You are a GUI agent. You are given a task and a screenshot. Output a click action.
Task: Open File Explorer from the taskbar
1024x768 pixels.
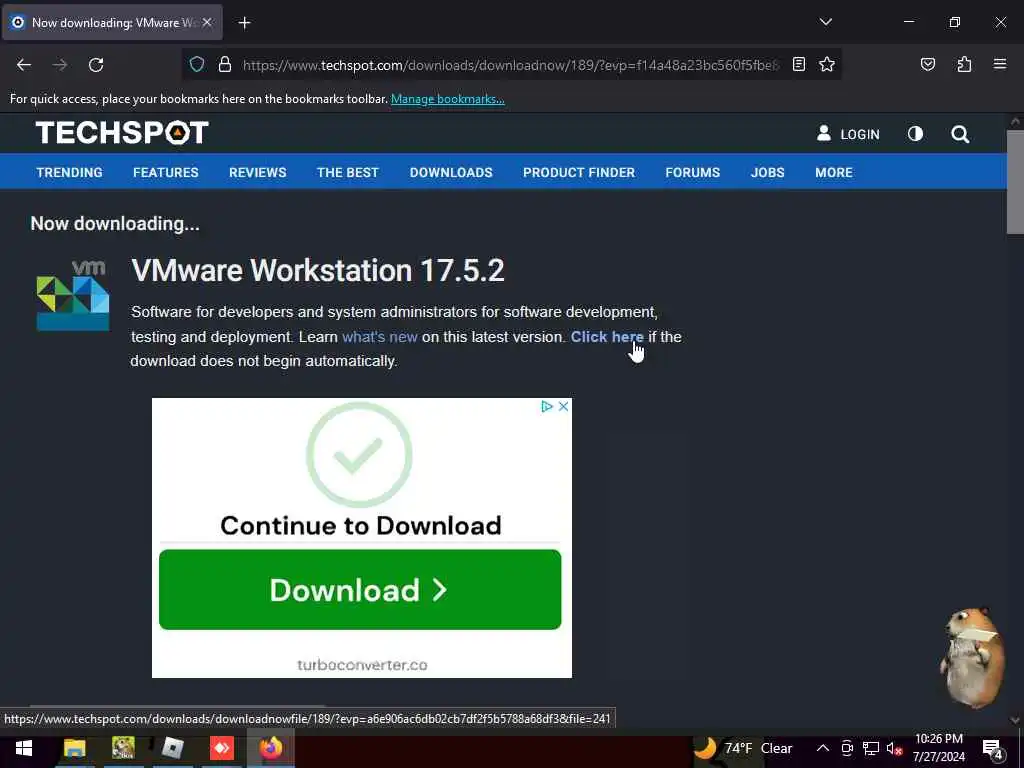click(74, 748)
